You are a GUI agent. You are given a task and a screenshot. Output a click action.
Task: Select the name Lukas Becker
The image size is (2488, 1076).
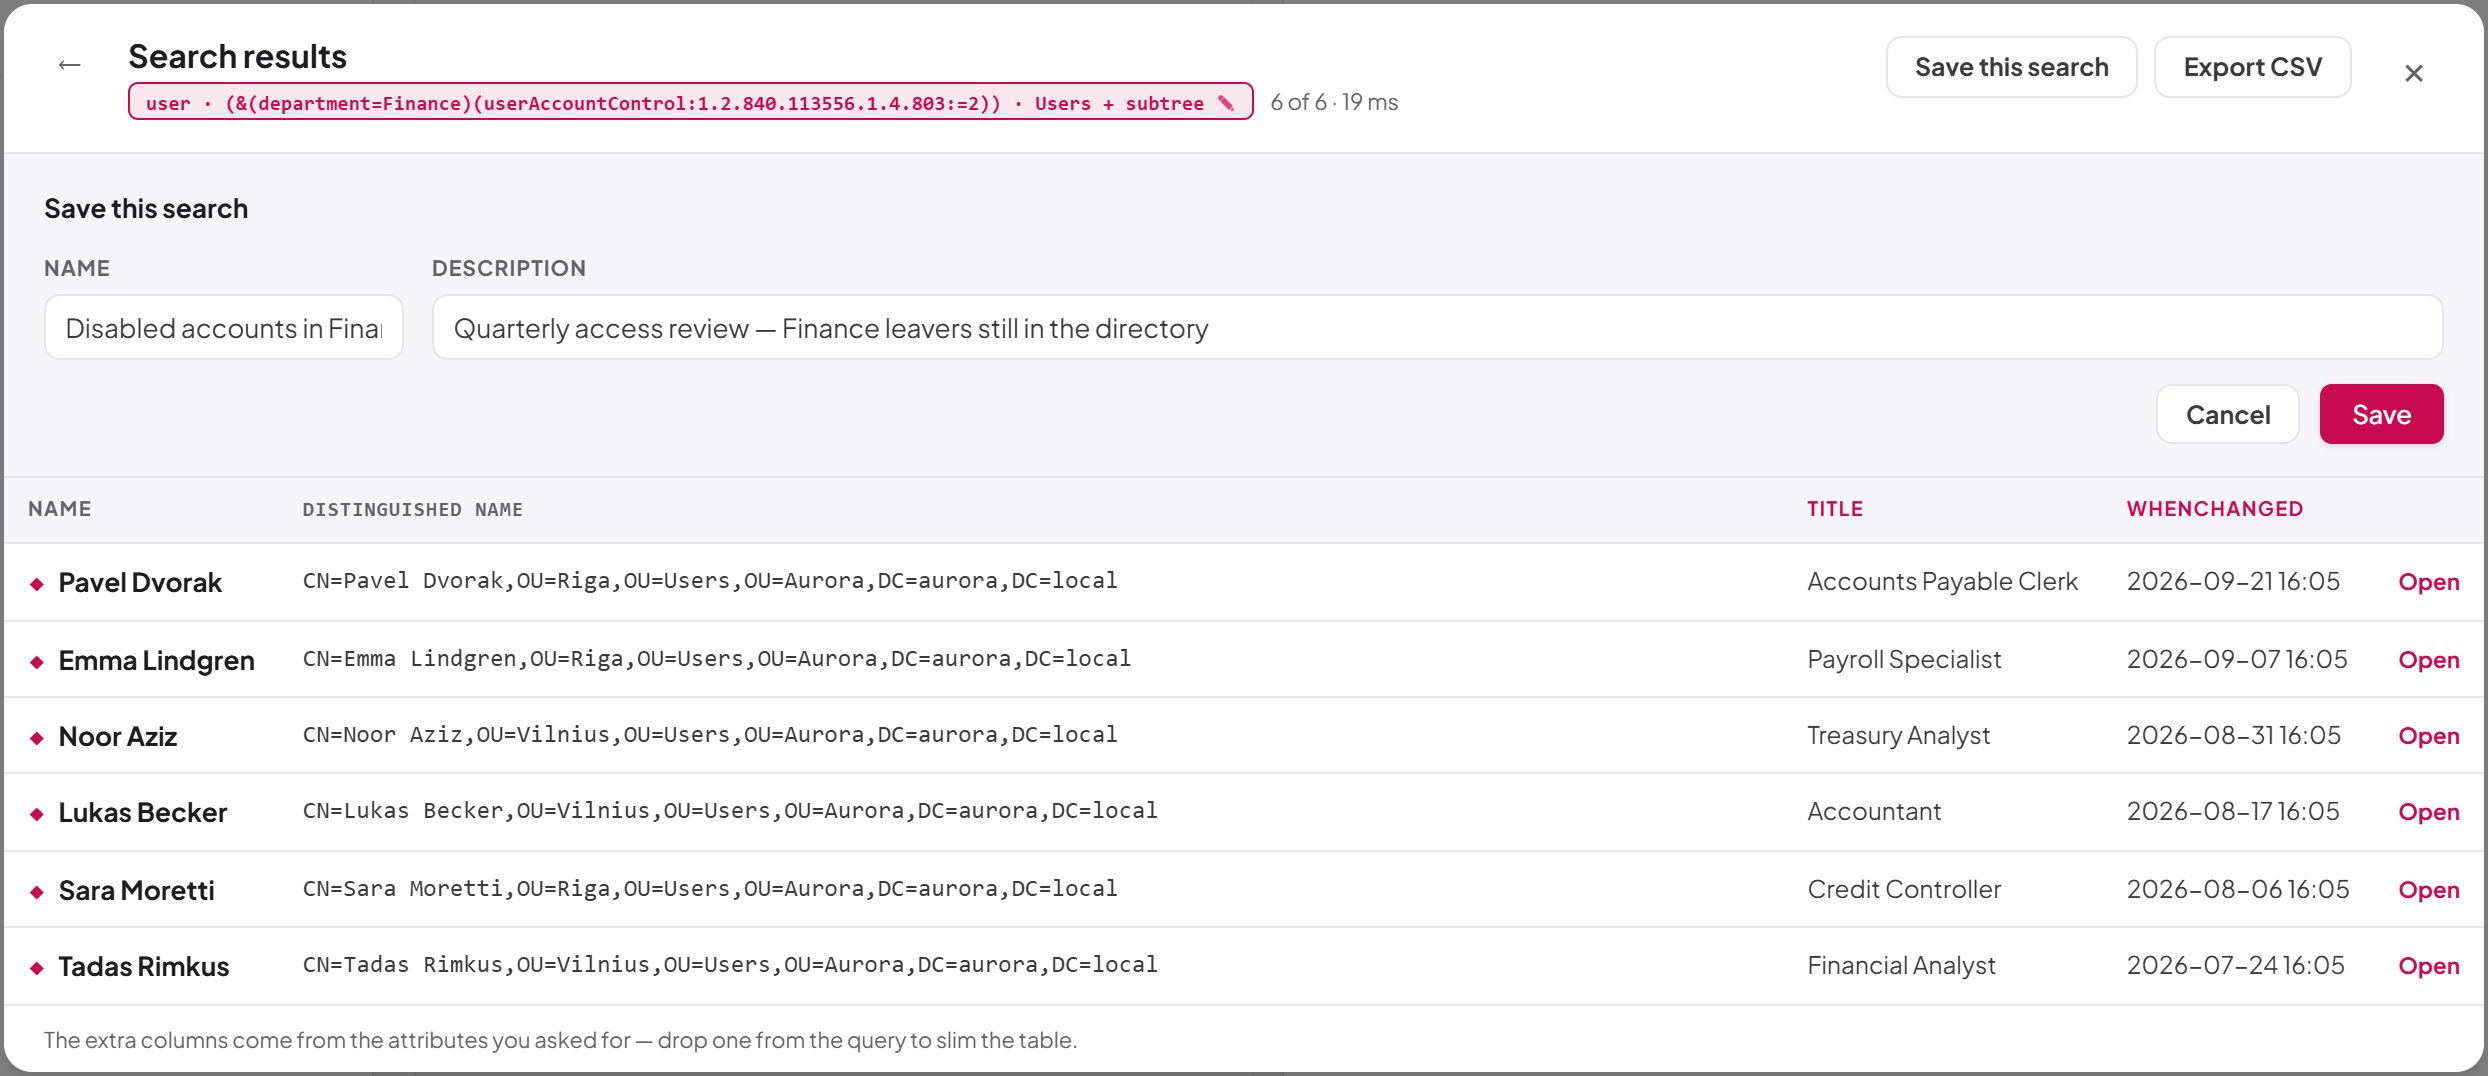point(143,813)
